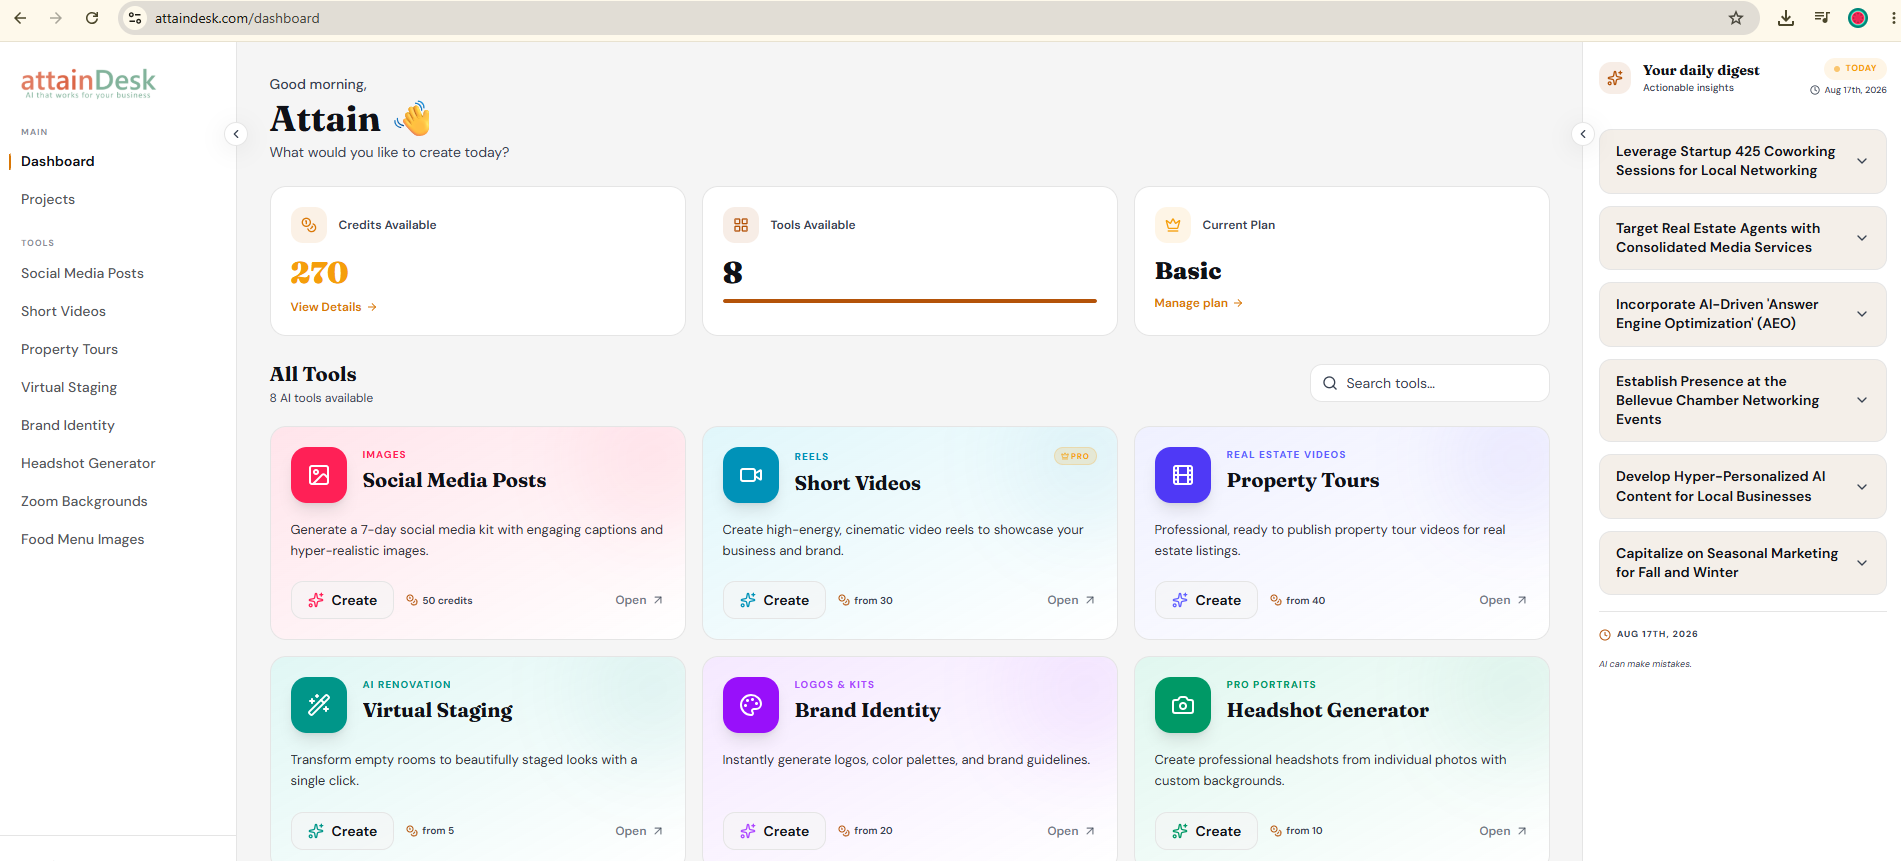Screen dimensions: 1901x861
Task: Click the TODAY badge in daily digest
Action: (x=1855, y=68)
